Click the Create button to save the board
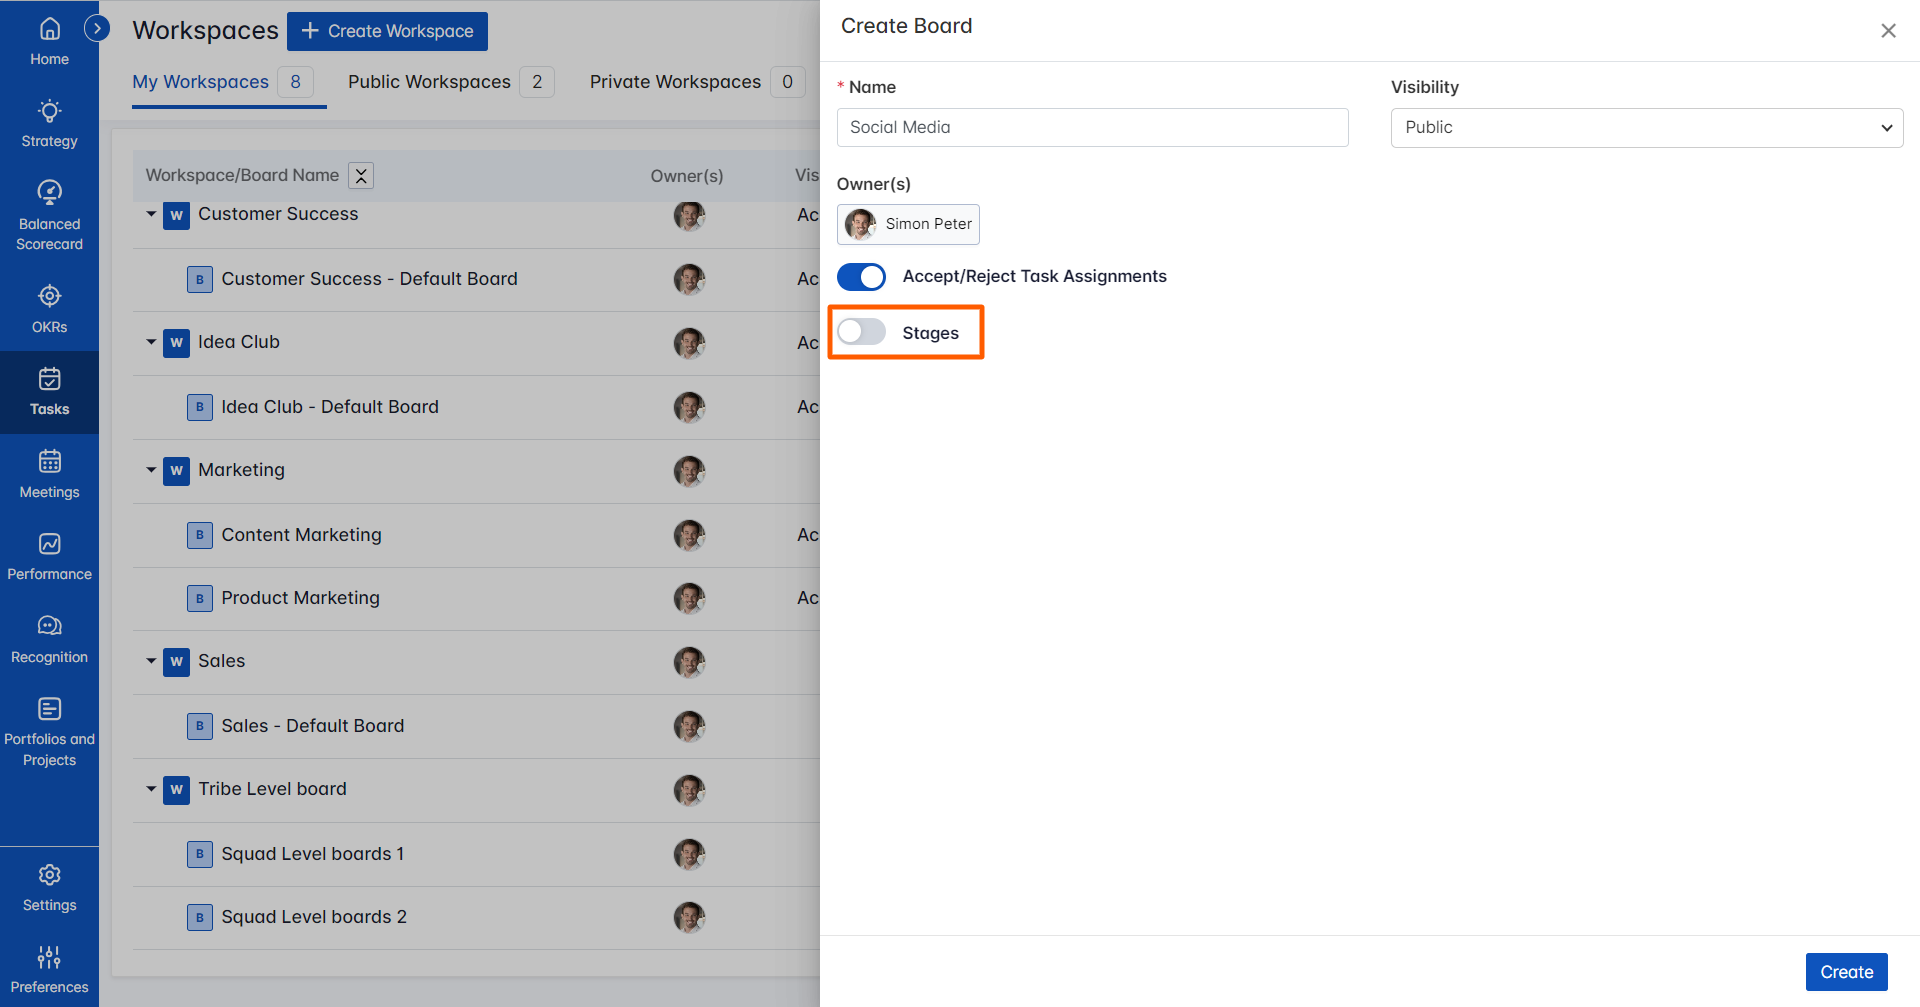Image resolution: width=1920 pixels, height=1007 pixels. tap(1846, 971)
